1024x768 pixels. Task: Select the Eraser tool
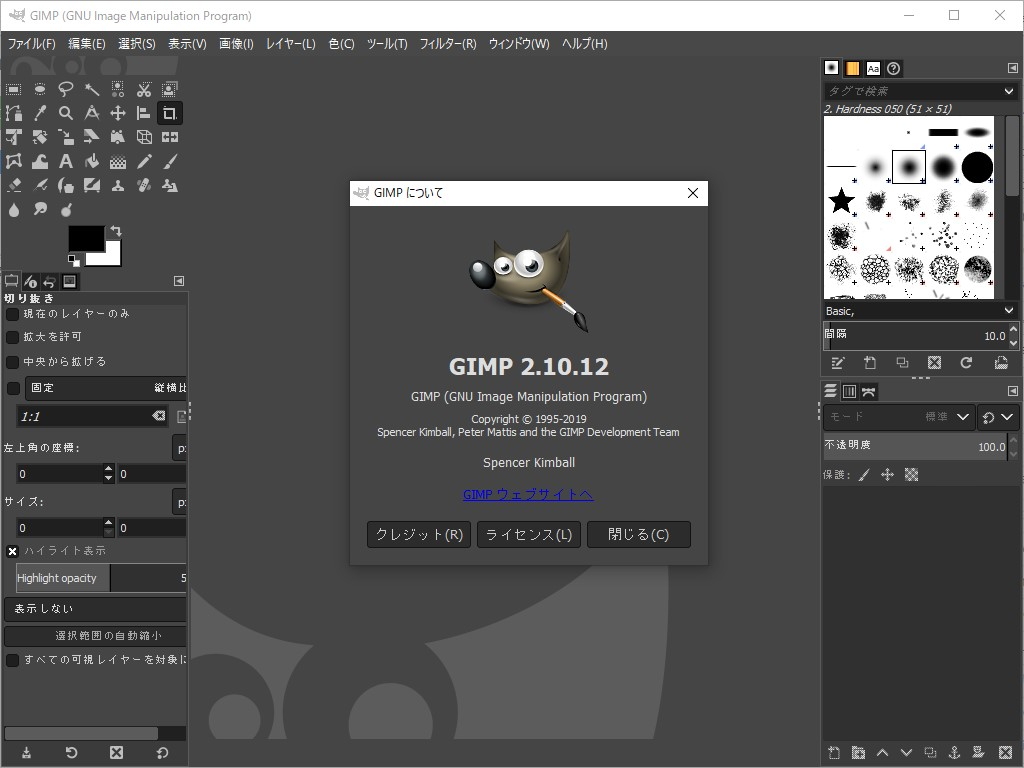tap(14, 185)
